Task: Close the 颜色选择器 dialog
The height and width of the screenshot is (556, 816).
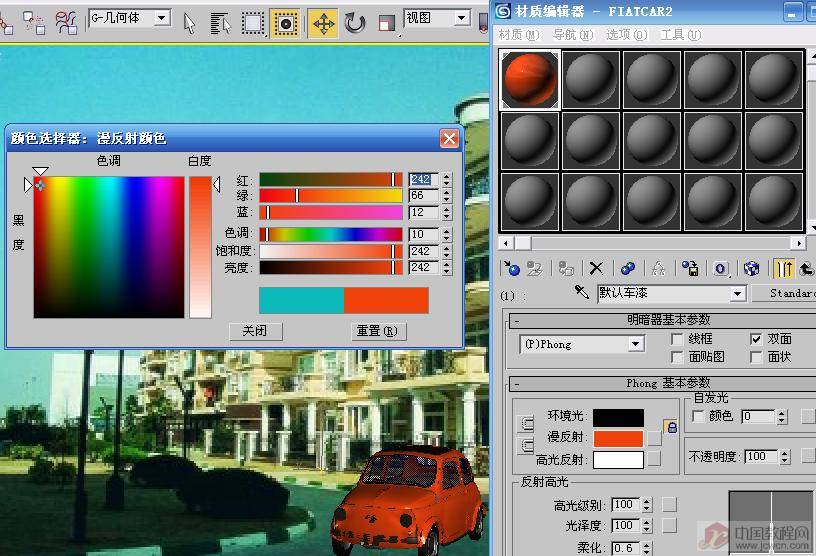Action: point(449,138)
